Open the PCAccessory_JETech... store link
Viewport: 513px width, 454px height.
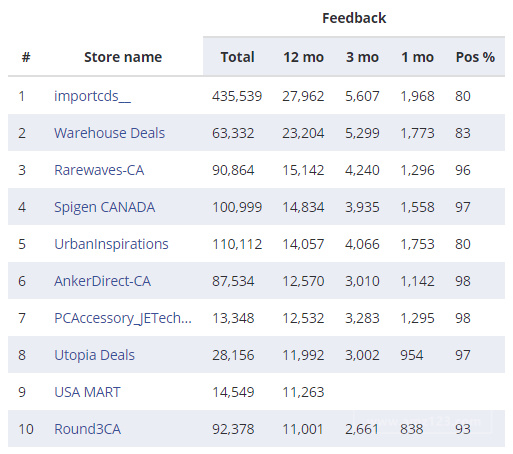click(x=123, y=318)
